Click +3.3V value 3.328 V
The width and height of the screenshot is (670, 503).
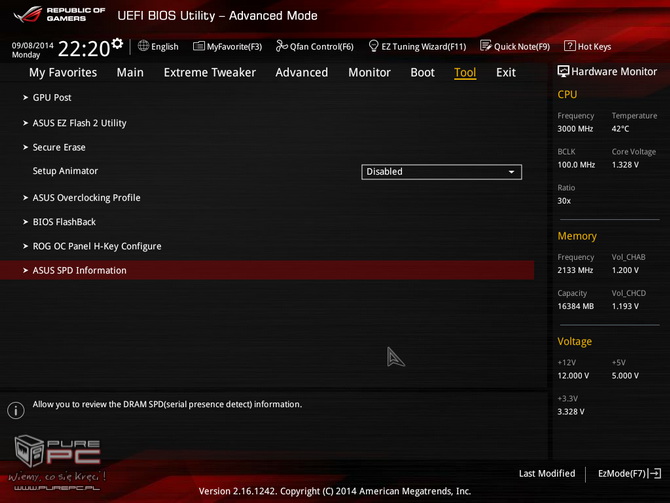[x=571, y=412]
